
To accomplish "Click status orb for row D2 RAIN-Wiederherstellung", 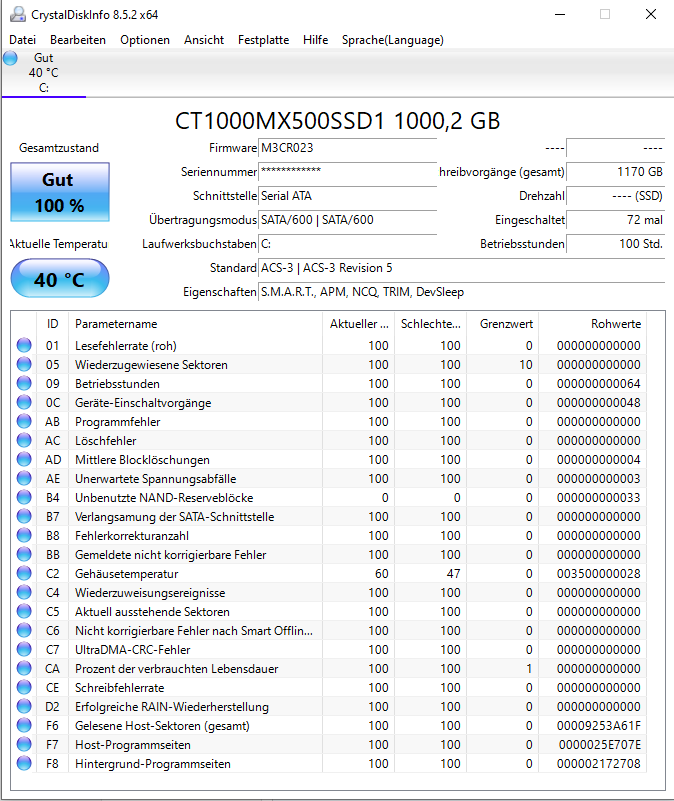I will pyautogui.click(x=24, y=706).
